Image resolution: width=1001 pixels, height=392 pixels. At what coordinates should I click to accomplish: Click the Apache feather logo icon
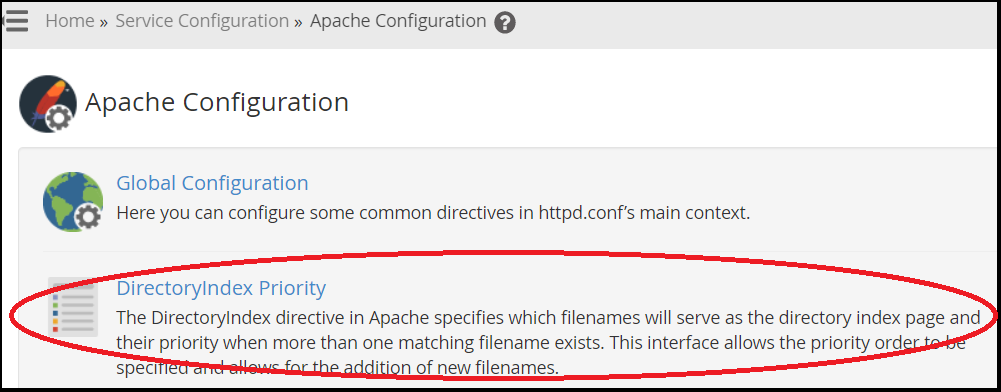coord(48,104)
